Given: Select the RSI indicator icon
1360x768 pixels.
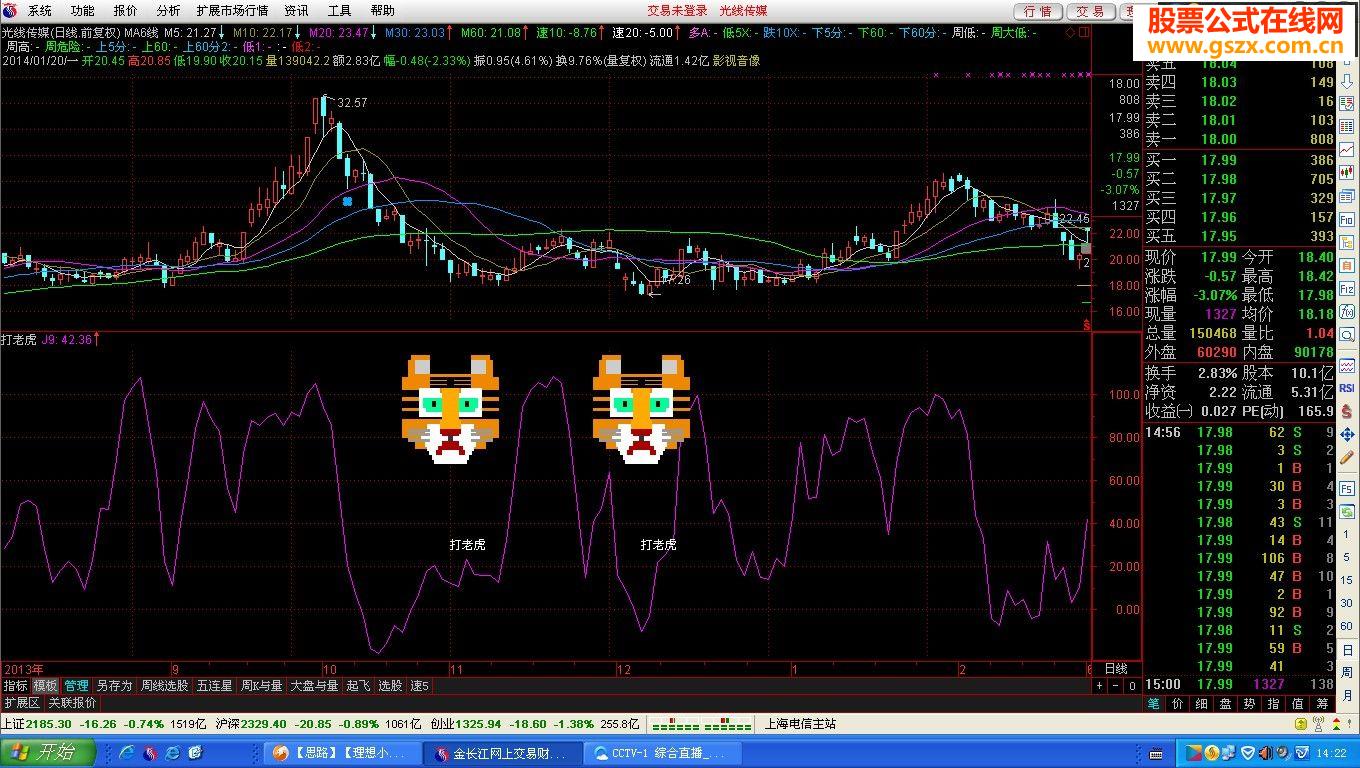Looking at the screenshot, I should [1346, 387].
